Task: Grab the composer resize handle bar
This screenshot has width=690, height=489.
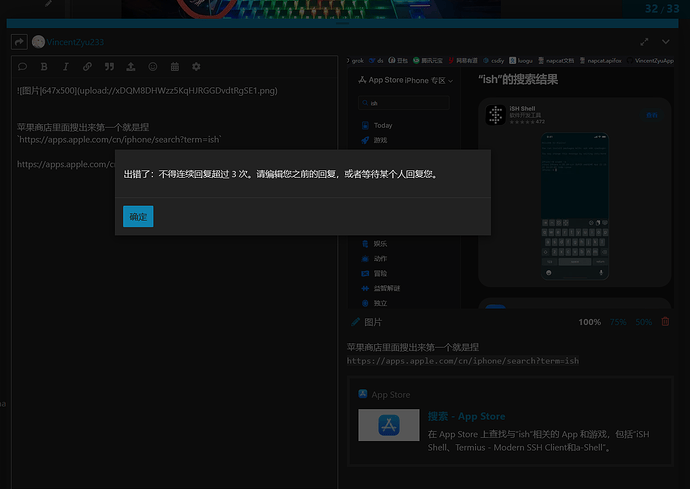Action: (342, 23)
